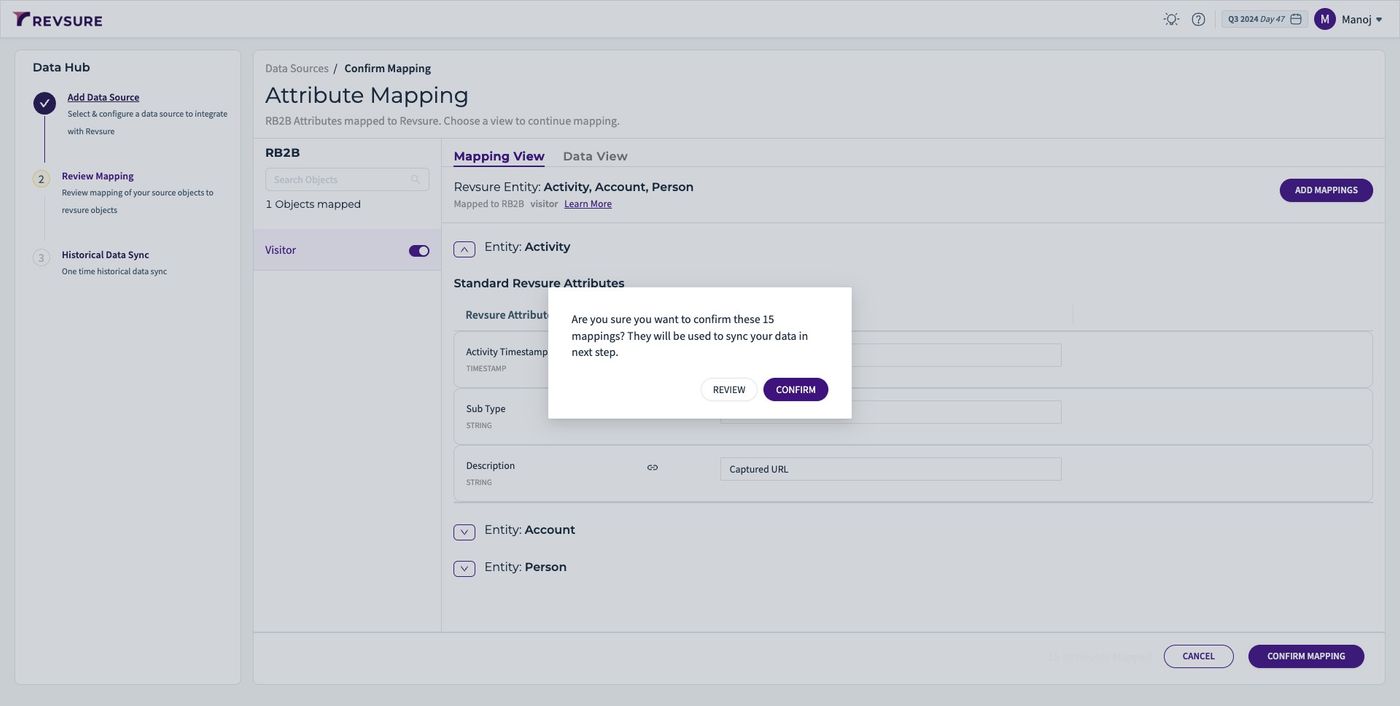Go to the Data Sources breadcrumb
The height and width of the screenshot is (706, 1400).
[297, 68]
